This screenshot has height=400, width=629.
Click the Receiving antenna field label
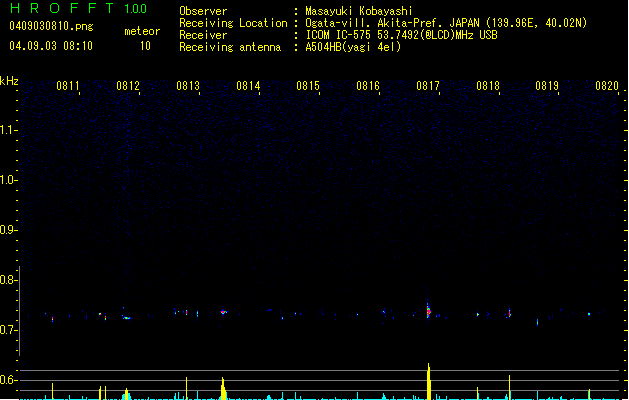230,47
